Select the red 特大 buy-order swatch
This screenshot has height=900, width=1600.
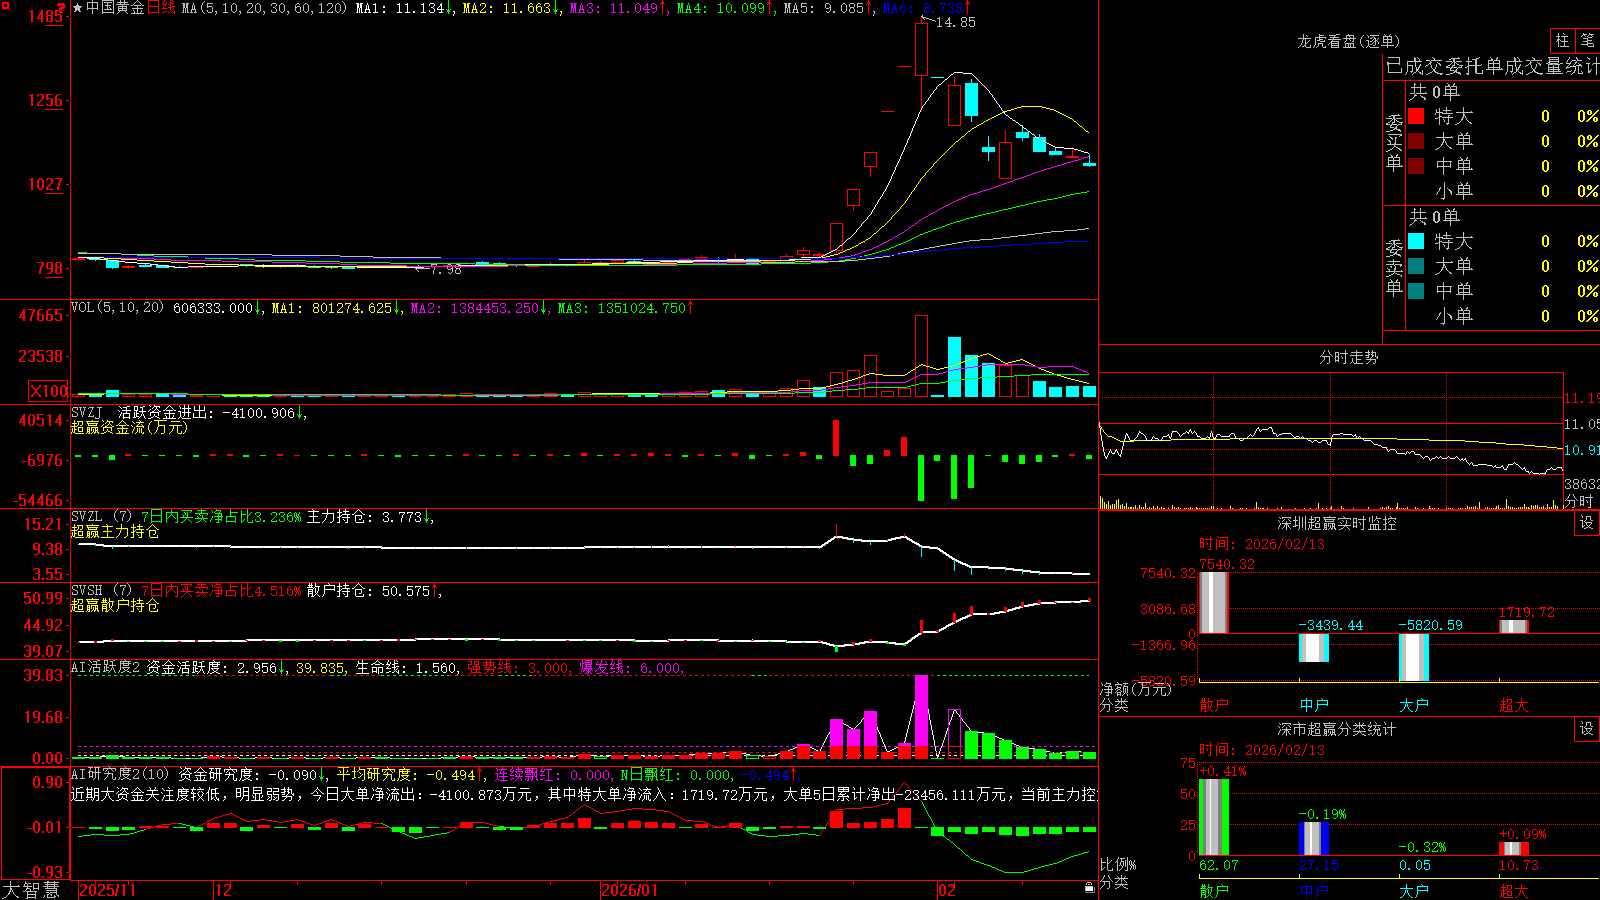click(1416, 116)
